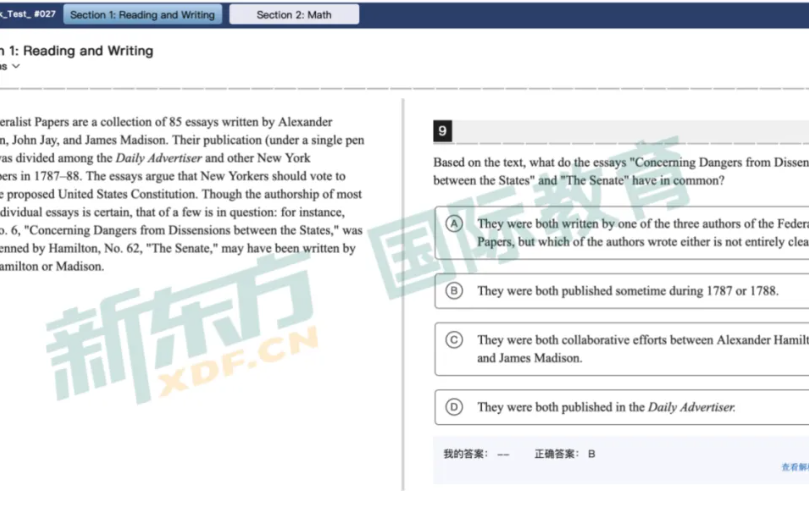Image resolution: width=809 pixels, height=507 pixels.
Task: Click answer text 'published sometime during 1787 or 1788'
Action: click(x=626, y=291)
